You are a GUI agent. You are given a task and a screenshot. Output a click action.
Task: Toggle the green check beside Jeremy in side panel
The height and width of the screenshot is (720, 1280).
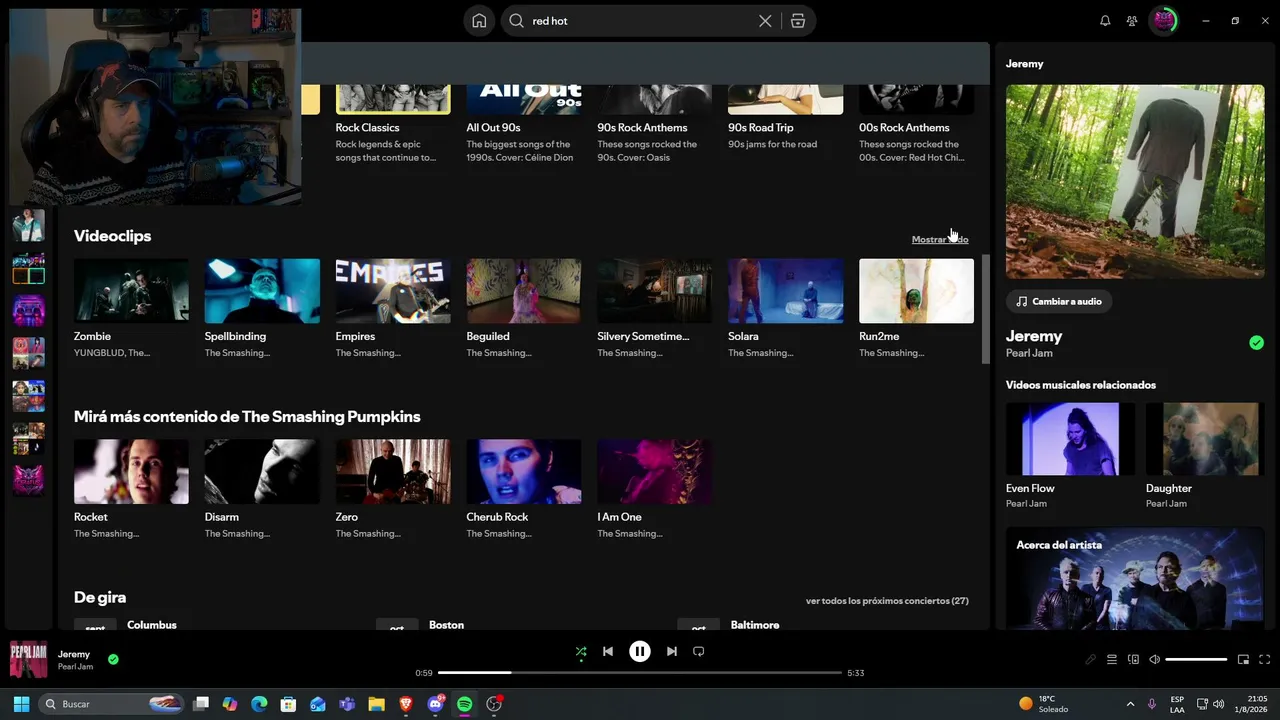[1256, 343]
